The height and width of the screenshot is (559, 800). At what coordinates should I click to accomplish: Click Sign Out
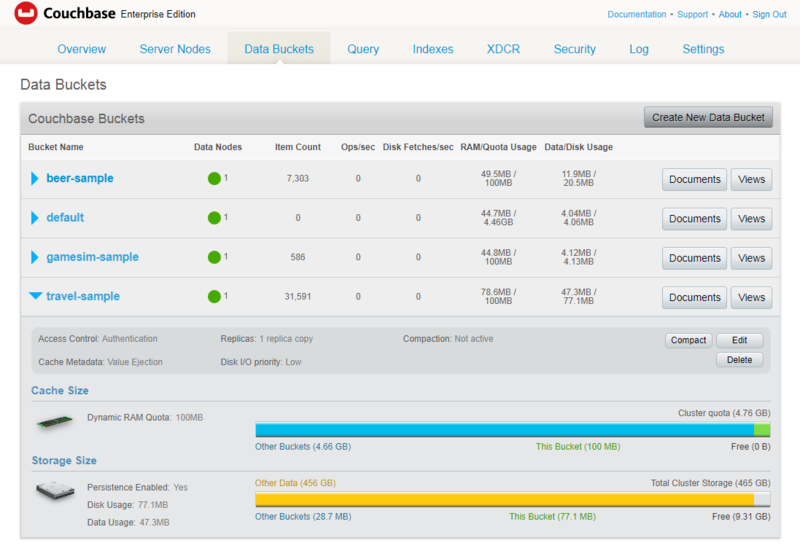pos(769,14)
